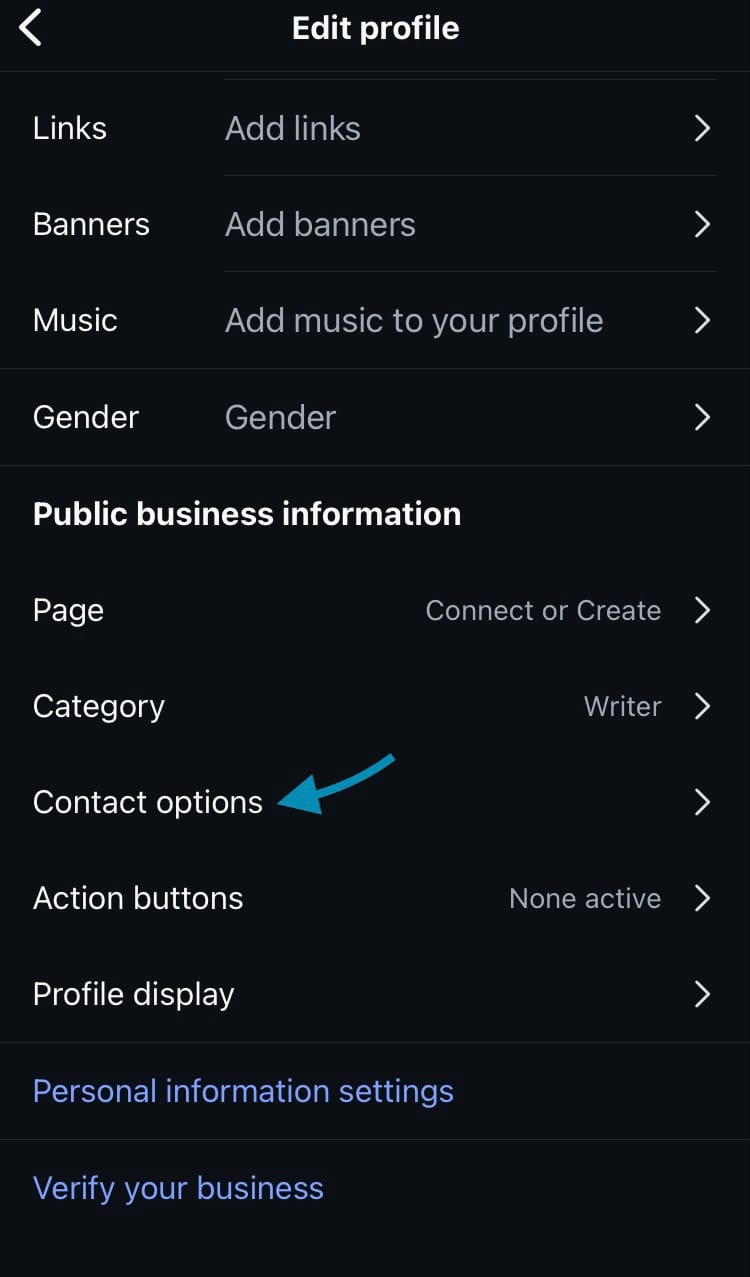Open the Profile display menu item
This screenshot has width=750, height=1277.
click(x=134, y=994)
